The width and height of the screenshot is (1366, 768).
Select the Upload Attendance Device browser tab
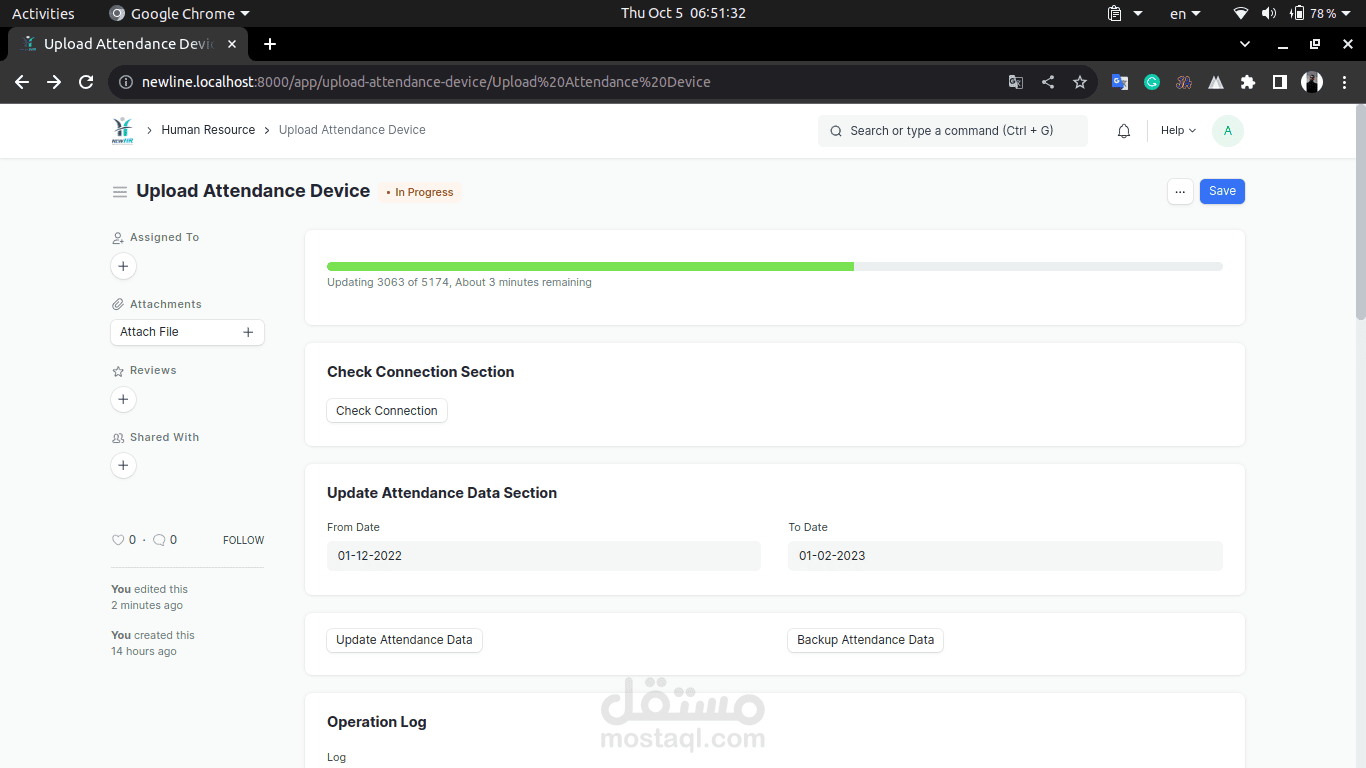tap(129, 44)
